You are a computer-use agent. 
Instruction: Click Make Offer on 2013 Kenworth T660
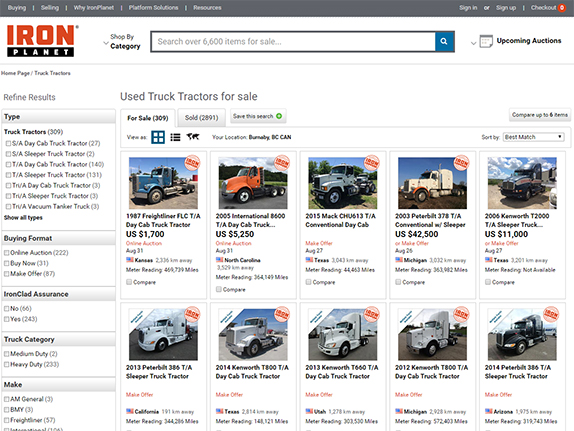(x=319, y=394)
